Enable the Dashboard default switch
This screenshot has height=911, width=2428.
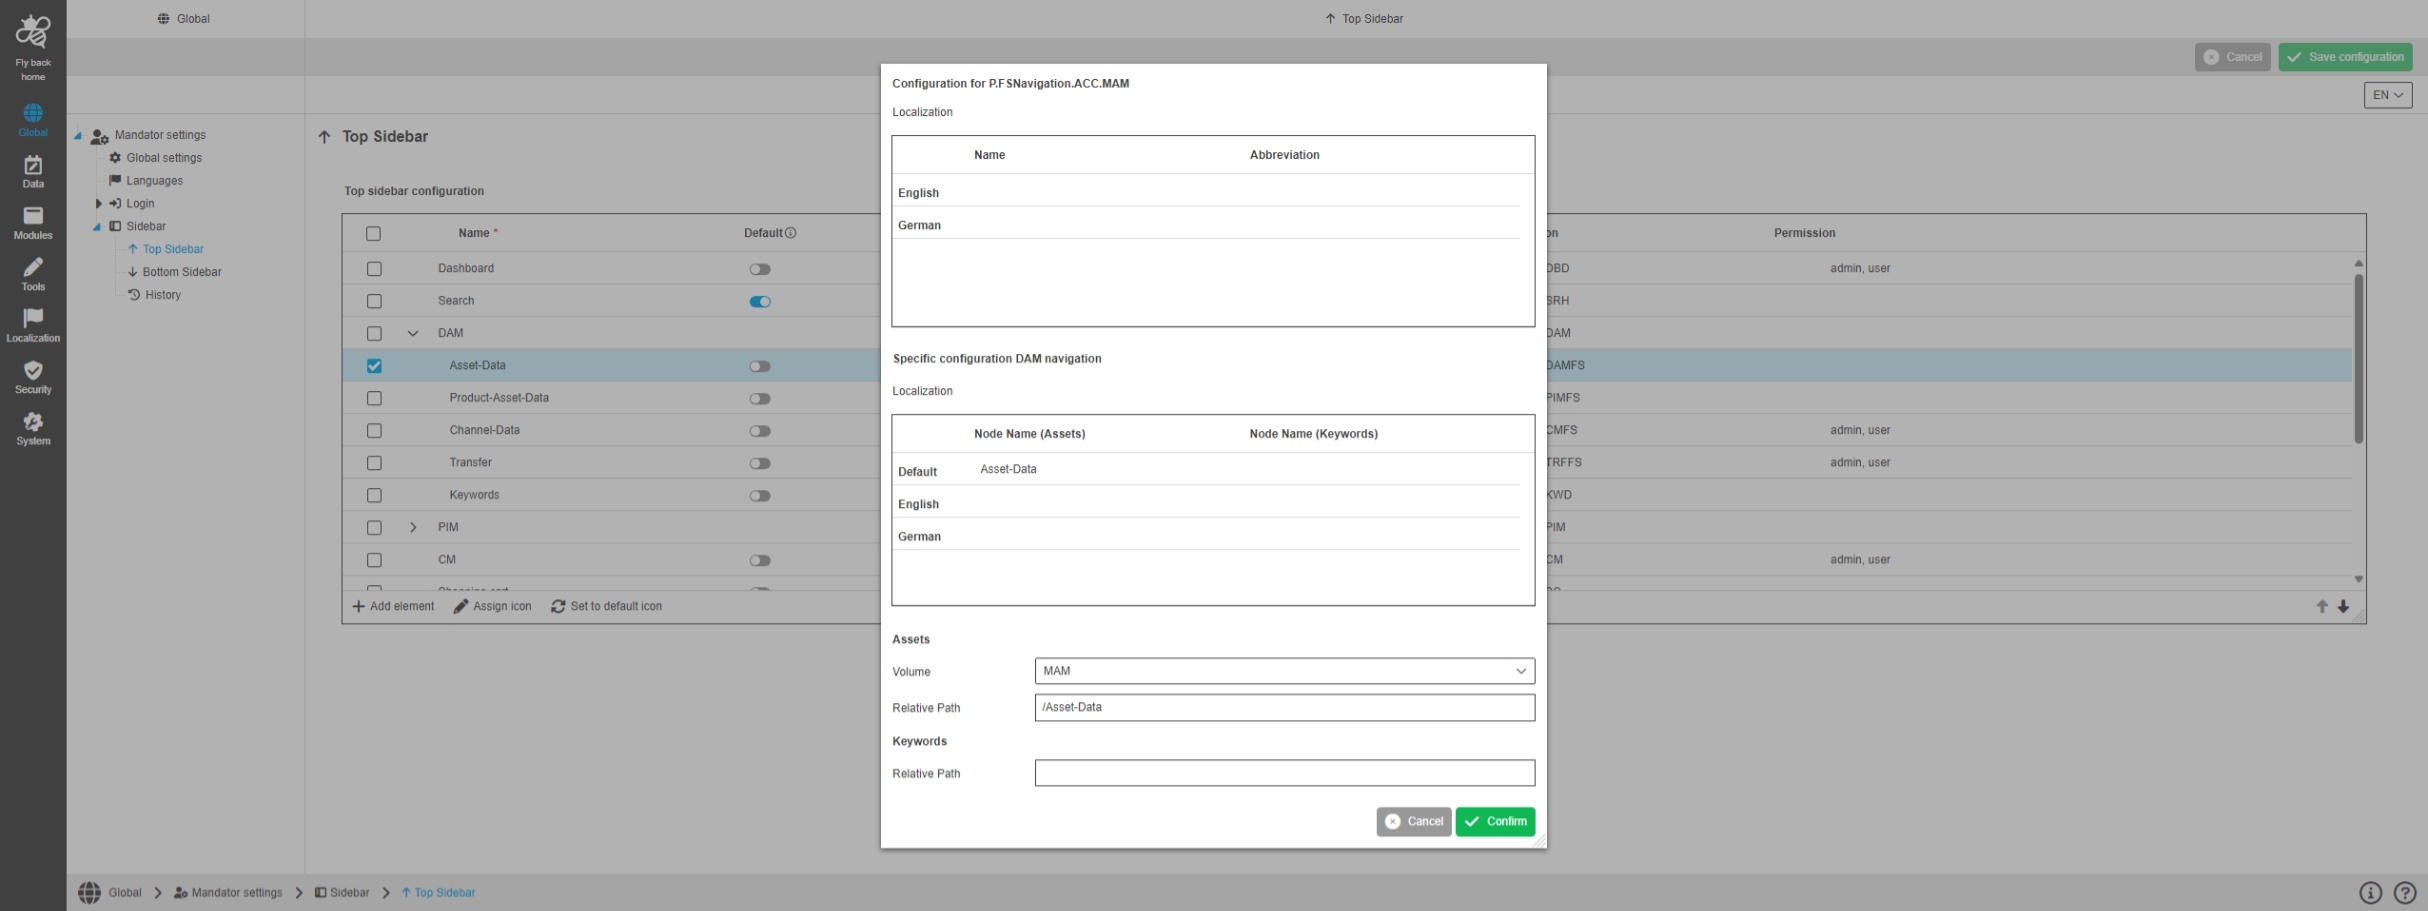click(x=760, y=269)
